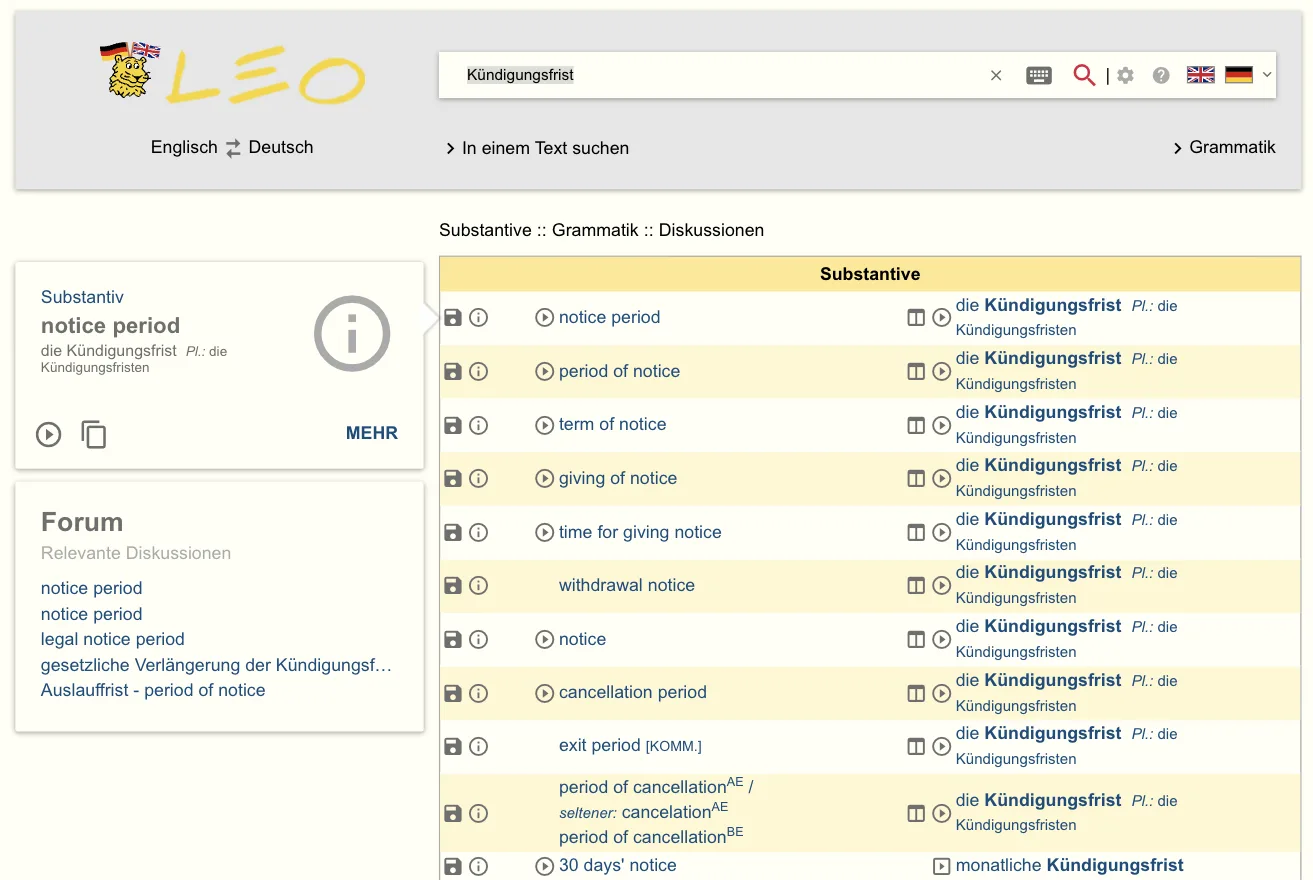Play German audio in 'cancellation period' row
This screenshot has height=880, width=1313.
[941, 693]
